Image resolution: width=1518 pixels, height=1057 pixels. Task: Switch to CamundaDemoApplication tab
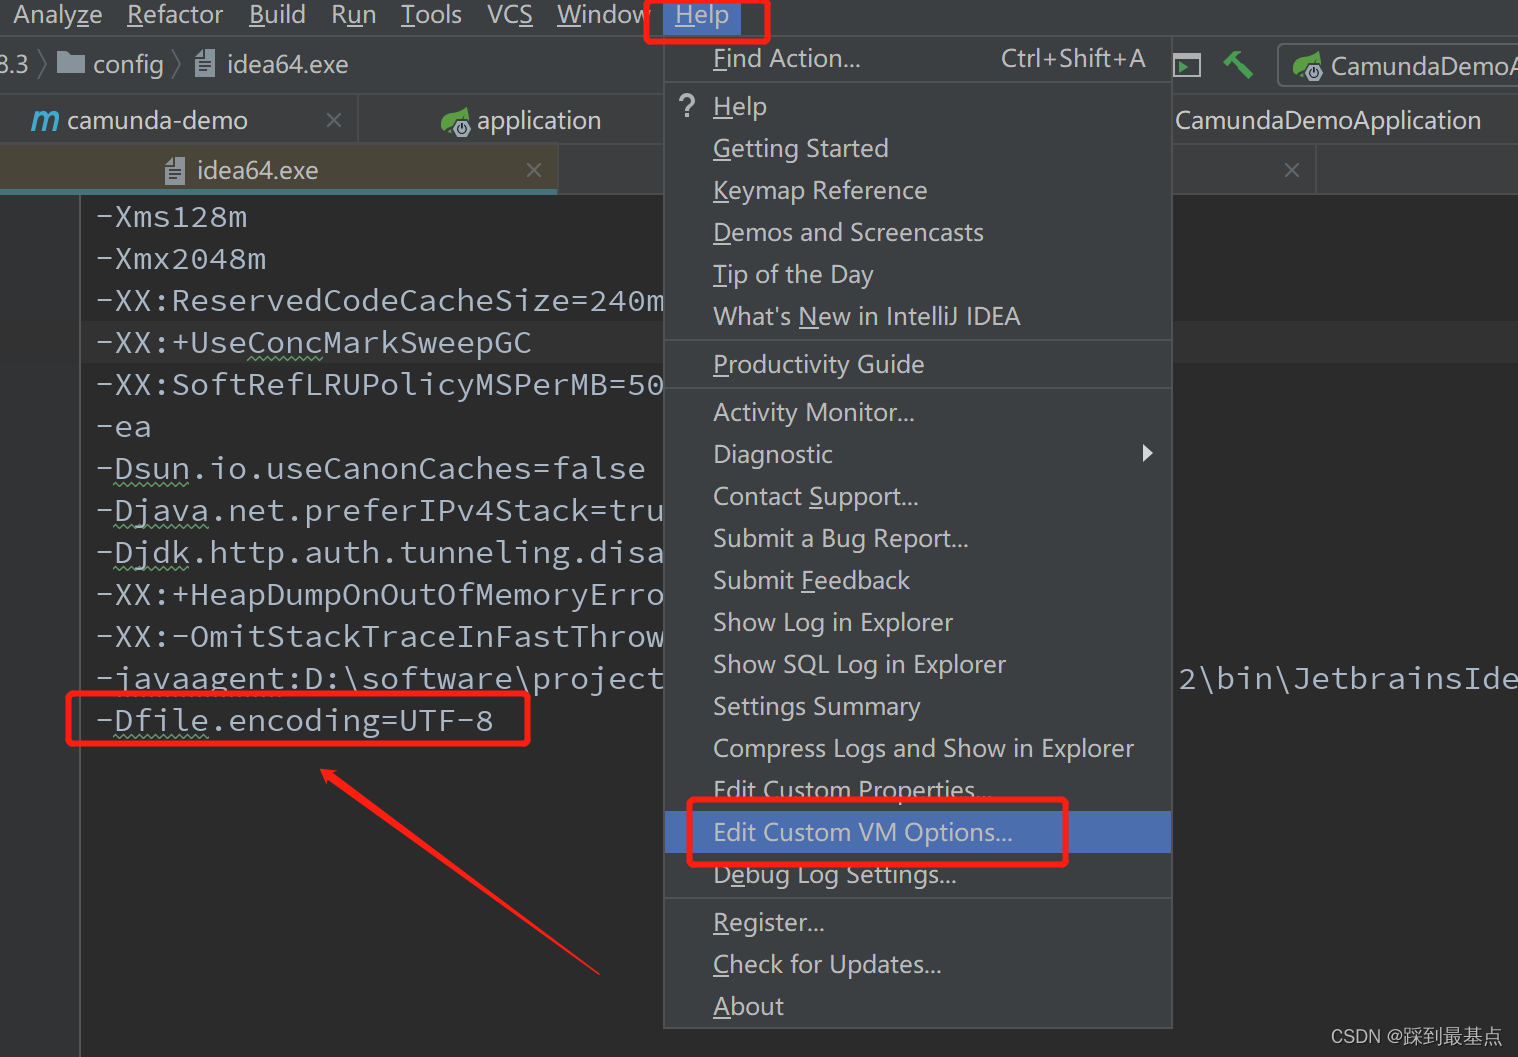tap(1327, 120)
